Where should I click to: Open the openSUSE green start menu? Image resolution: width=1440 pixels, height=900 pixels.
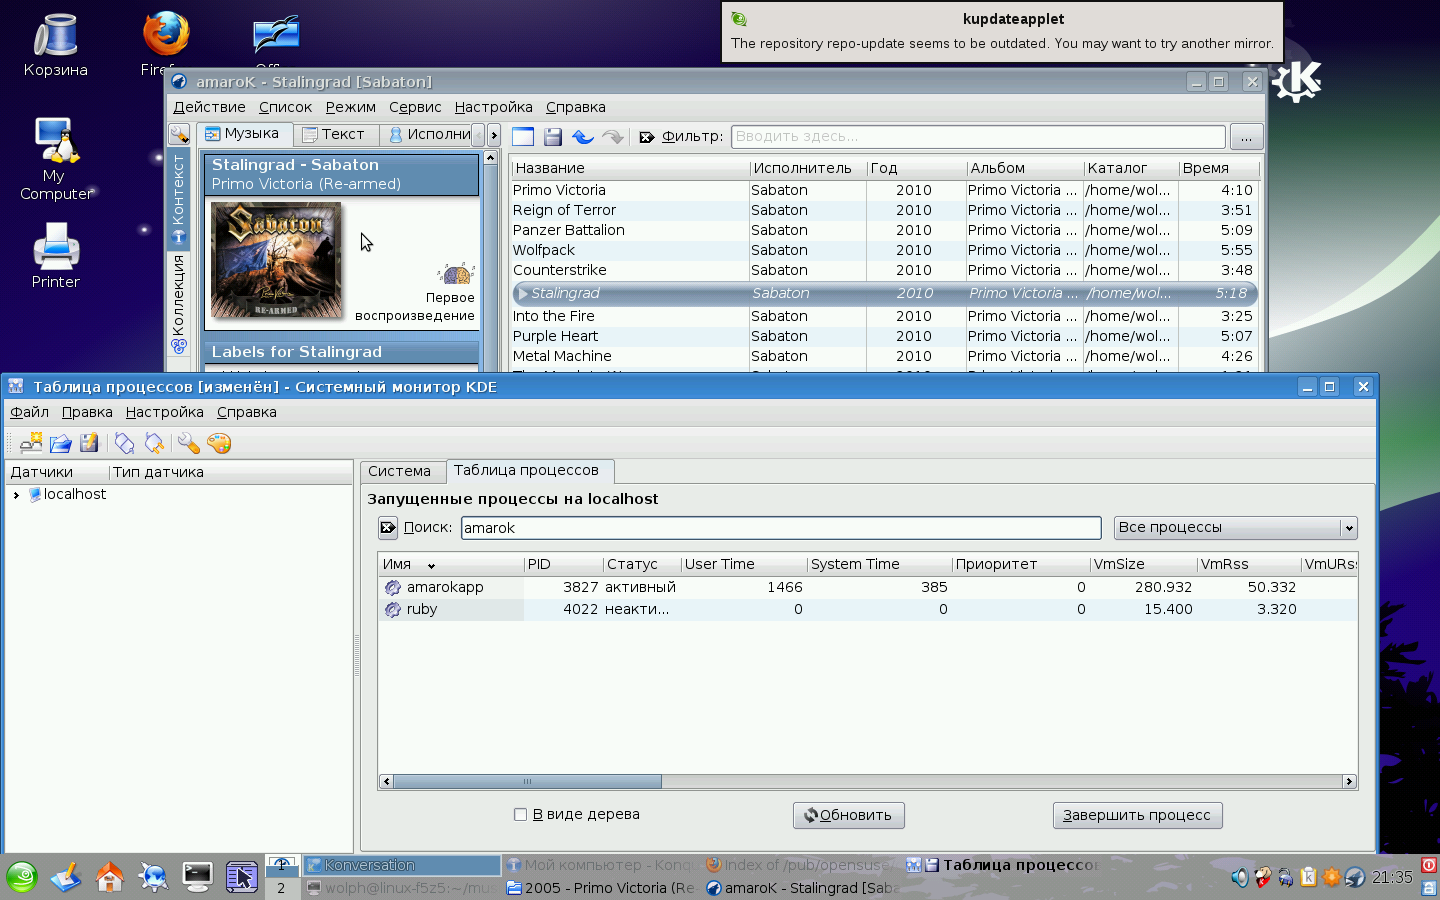(21, 877)
